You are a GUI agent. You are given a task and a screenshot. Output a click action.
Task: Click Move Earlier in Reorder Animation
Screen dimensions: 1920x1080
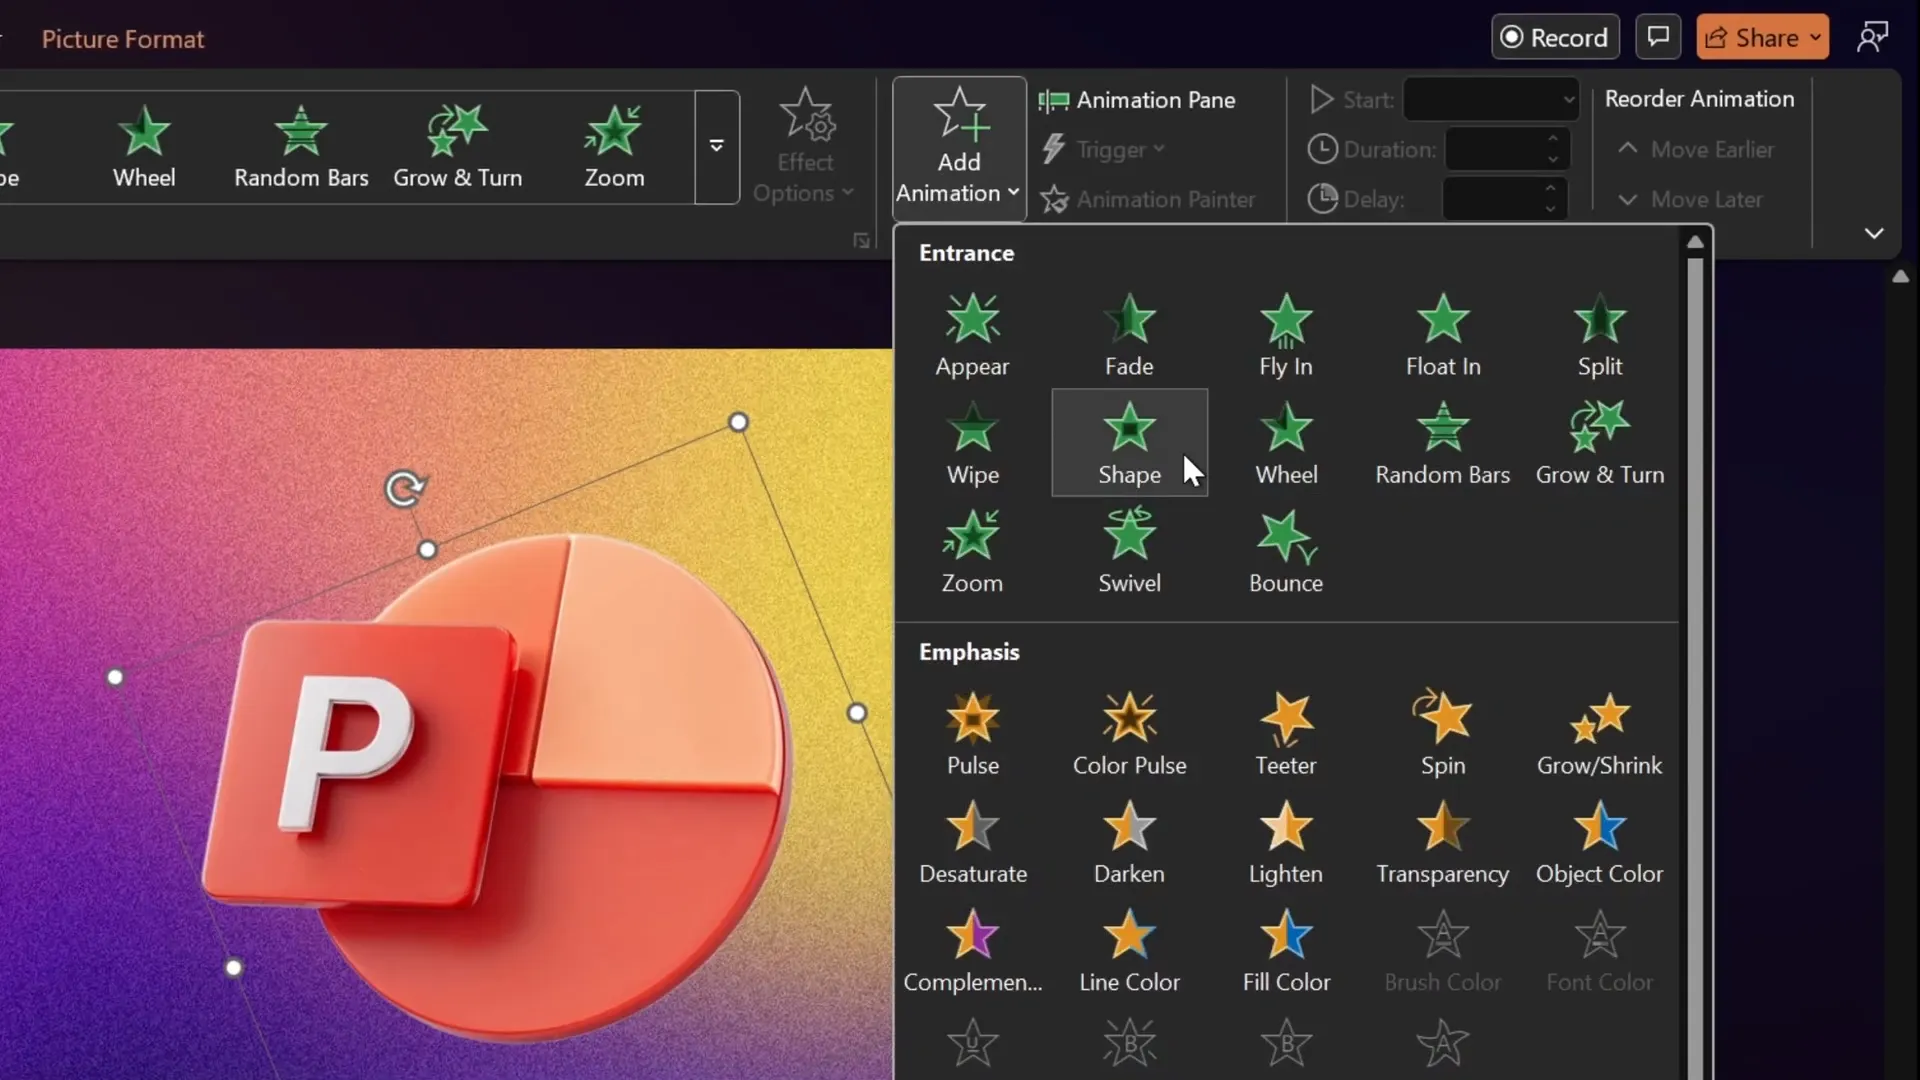pos(1696,149)
